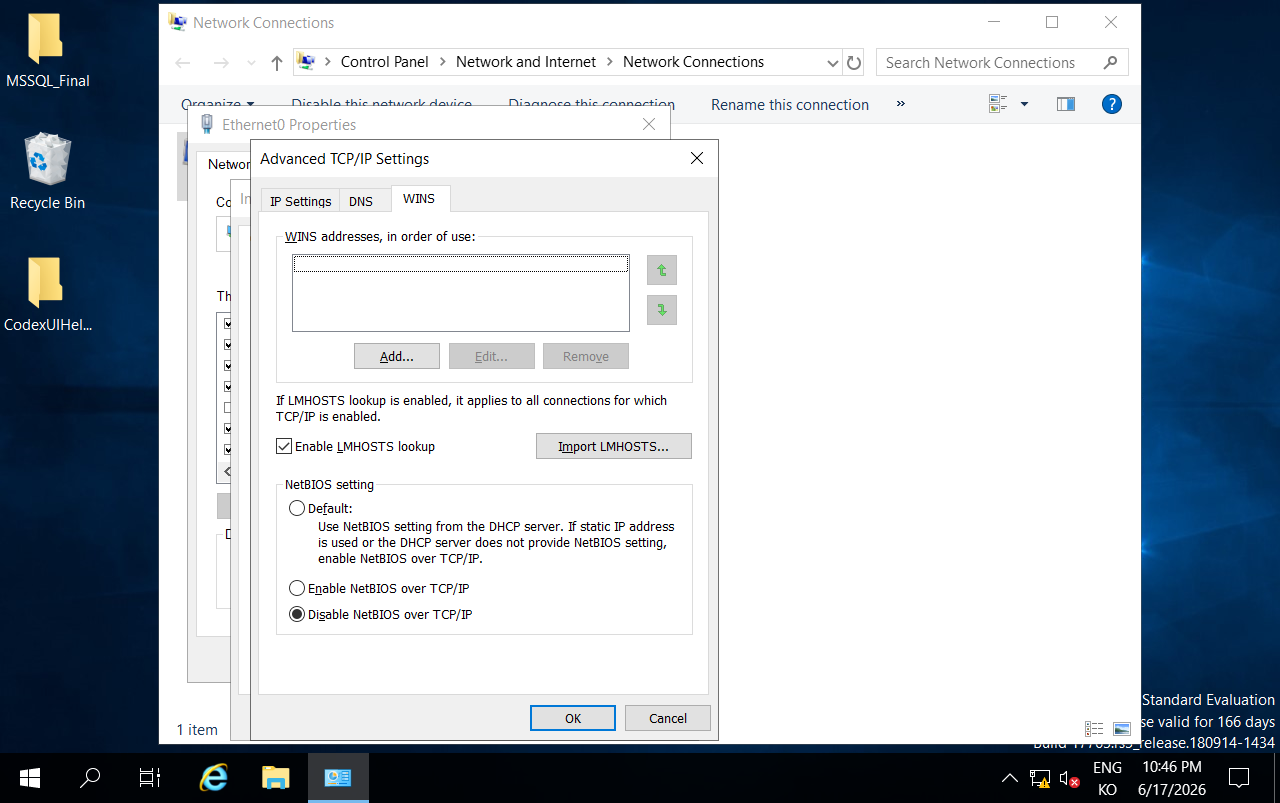
Task: Open Internet Explorer from the taskbar
Action: pos(214,777)
